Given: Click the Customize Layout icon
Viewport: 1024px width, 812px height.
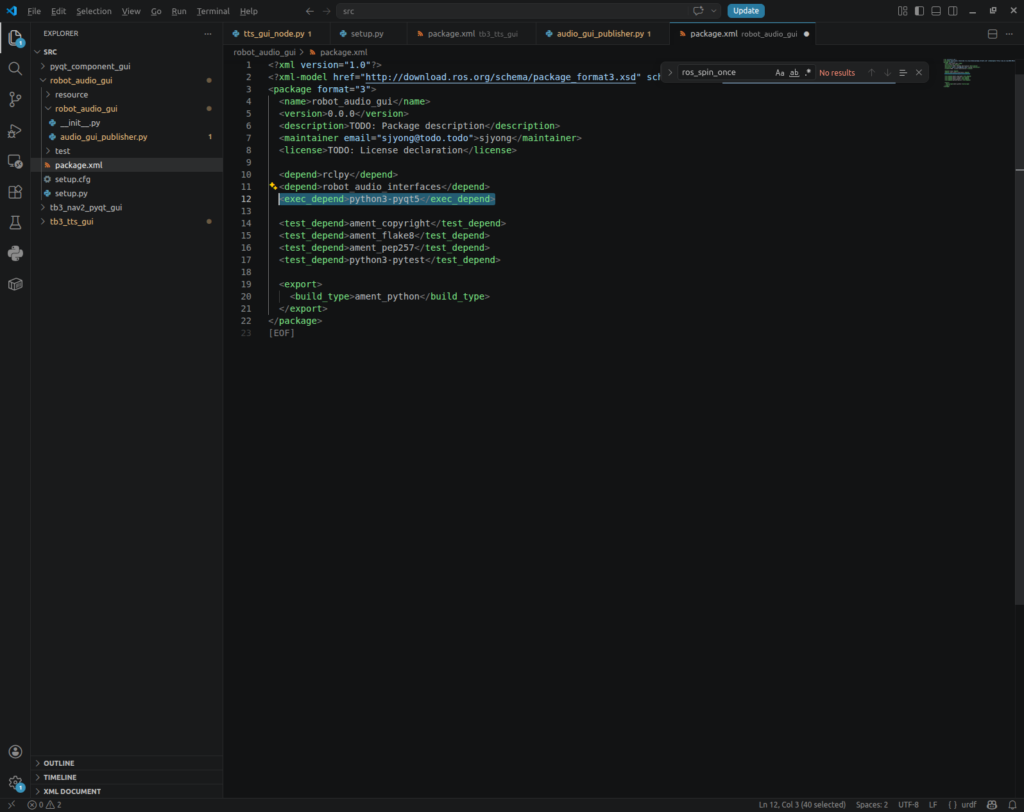Looking at the screenshot, I should [x=903, y=11].
